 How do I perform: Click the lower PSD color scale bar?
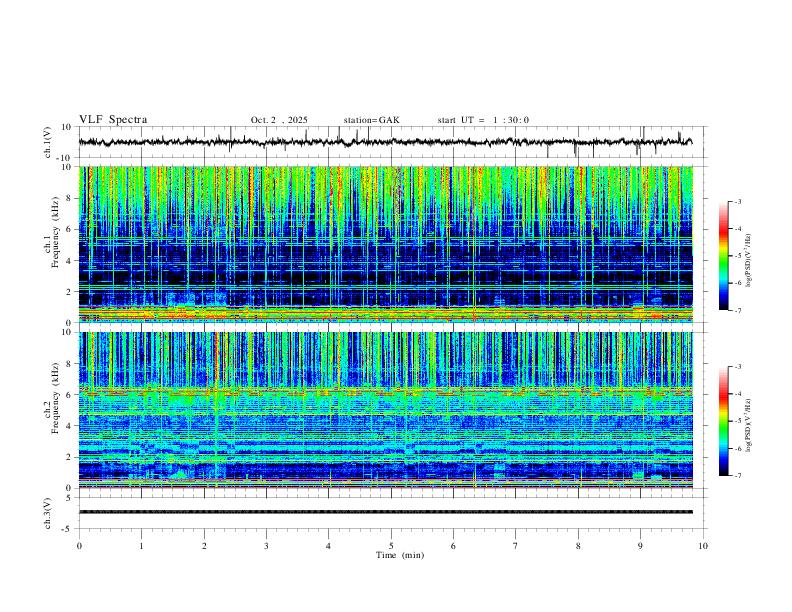point(724,421)
